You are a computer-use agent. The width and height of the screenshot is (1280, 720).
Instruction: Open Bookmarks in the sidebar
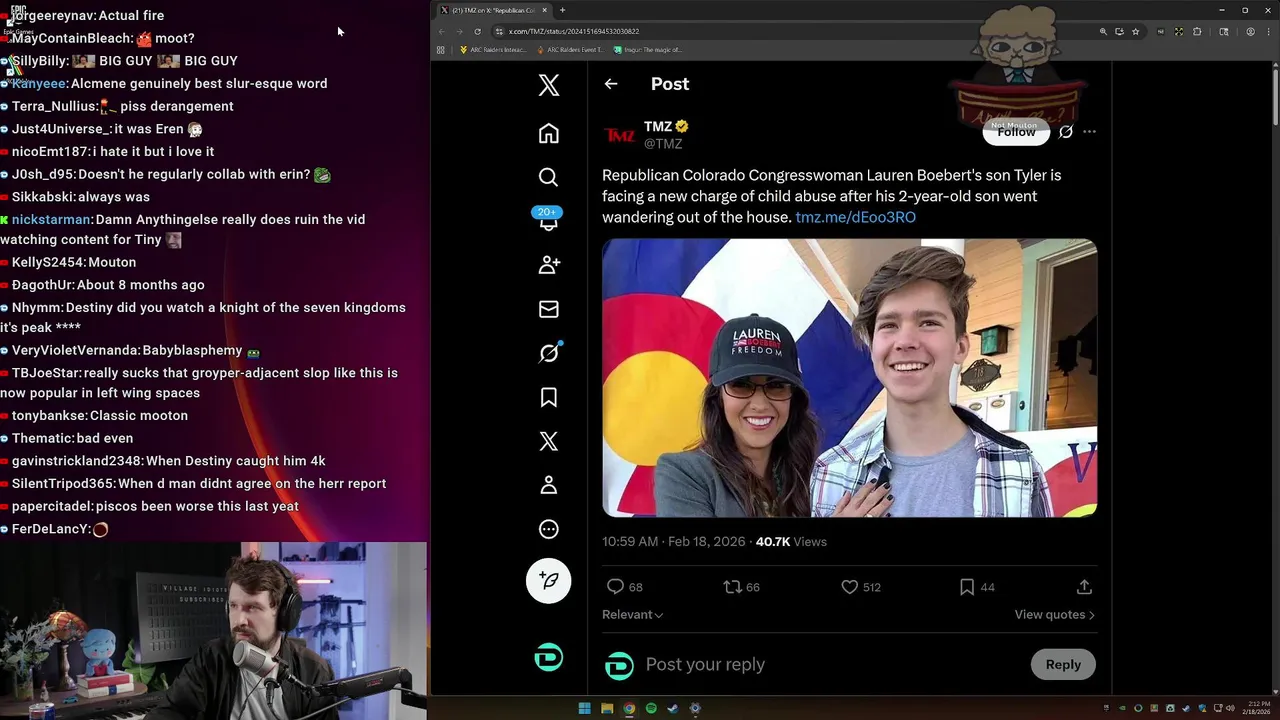[x=548, y=397]
